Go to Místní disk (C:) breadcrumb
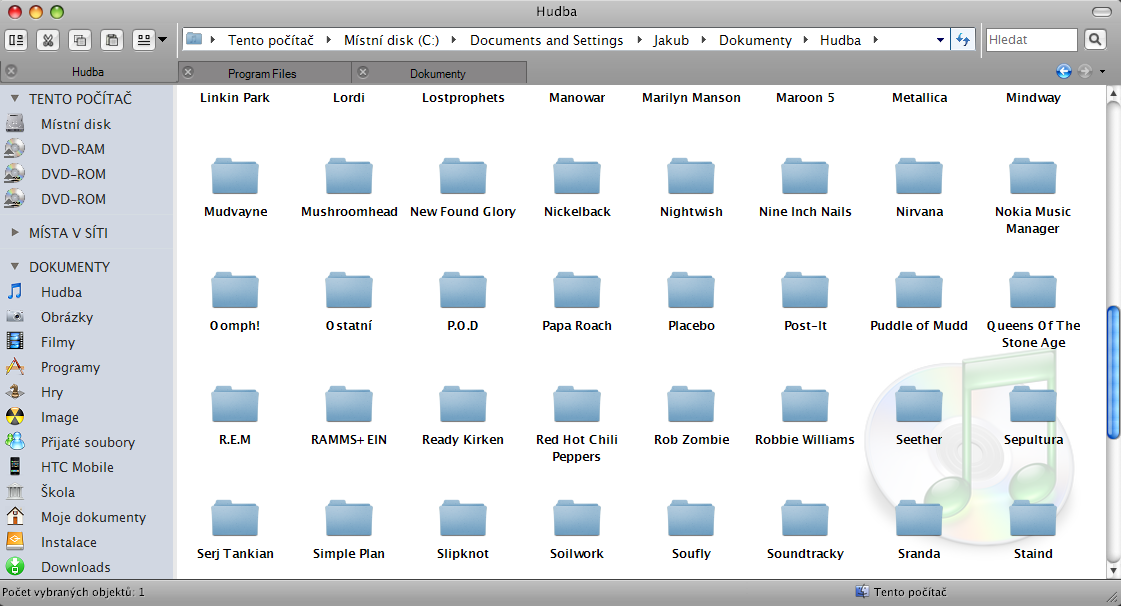1121x606 pixels. 391,40
